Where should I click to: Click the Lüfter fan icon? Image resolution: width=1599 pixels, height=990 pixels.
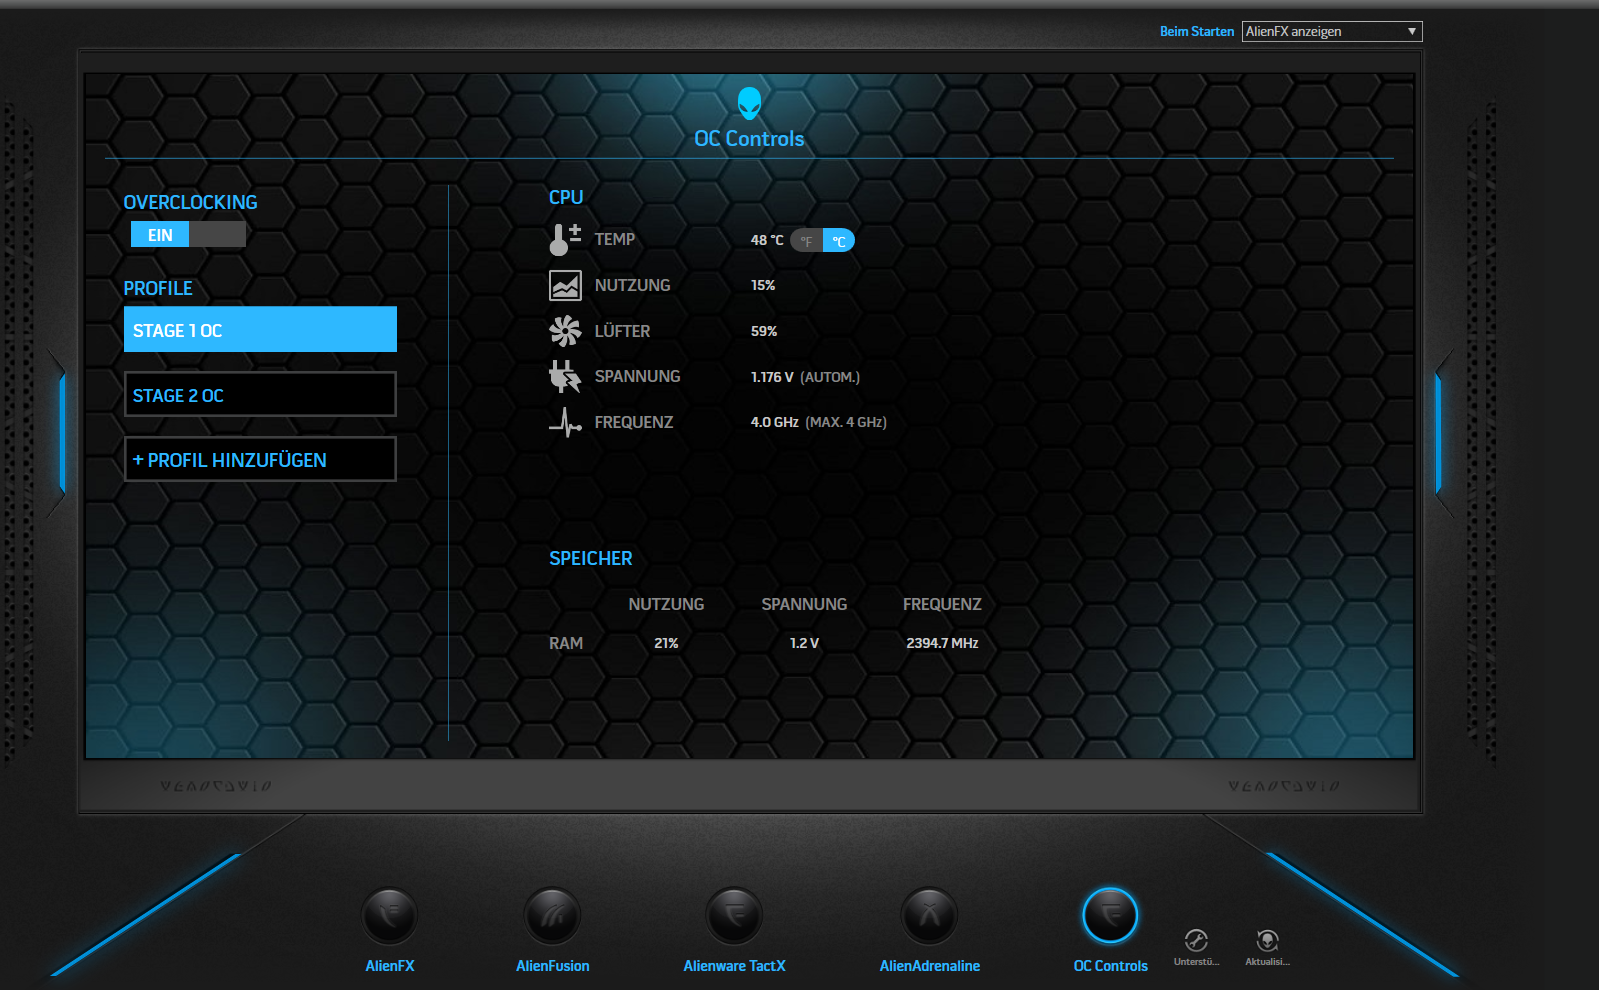pos(565,331)
